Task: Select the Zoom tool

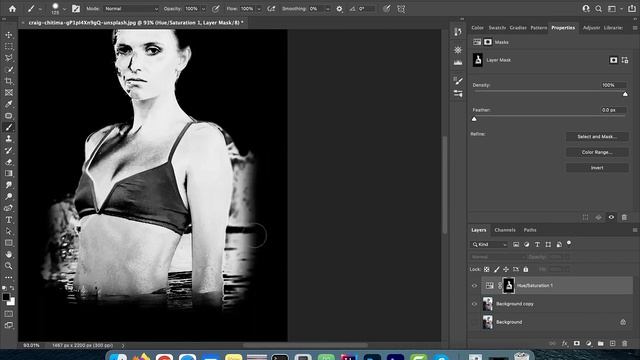Action: coord(9,266)
